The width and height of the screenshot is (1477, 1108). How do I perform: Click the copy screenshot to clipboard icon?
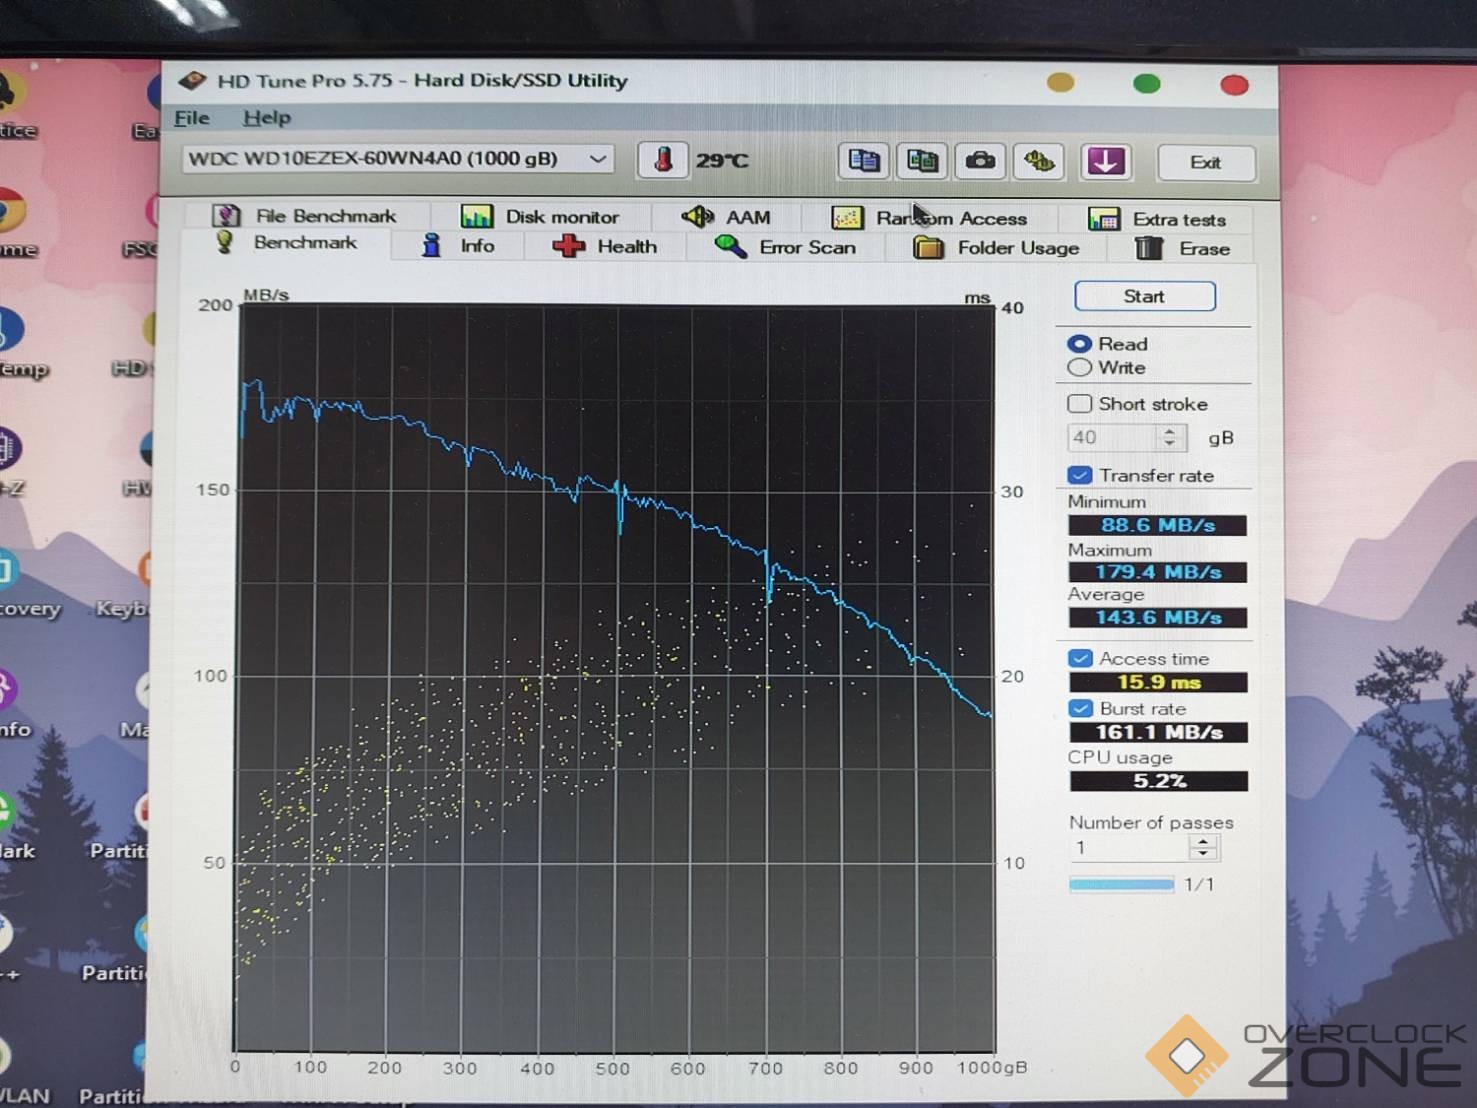point(922,161)
